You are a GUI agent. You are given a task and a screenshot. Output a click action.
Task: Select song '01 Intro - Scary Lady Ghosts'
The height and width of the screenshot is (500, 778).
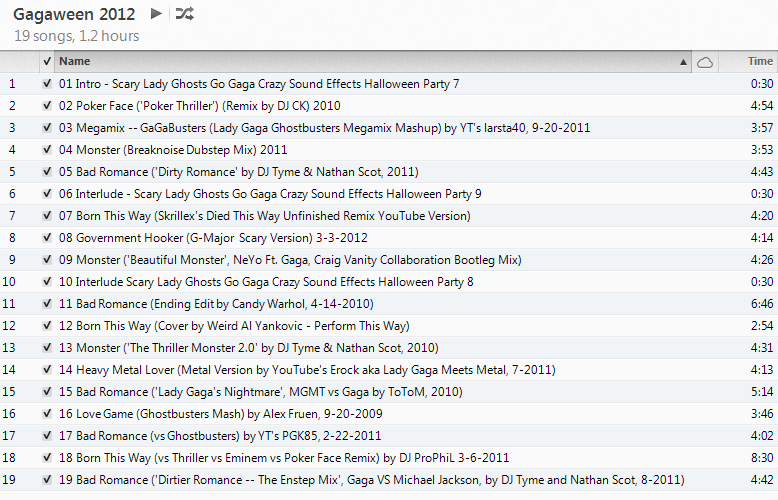[x=259, y=84]
